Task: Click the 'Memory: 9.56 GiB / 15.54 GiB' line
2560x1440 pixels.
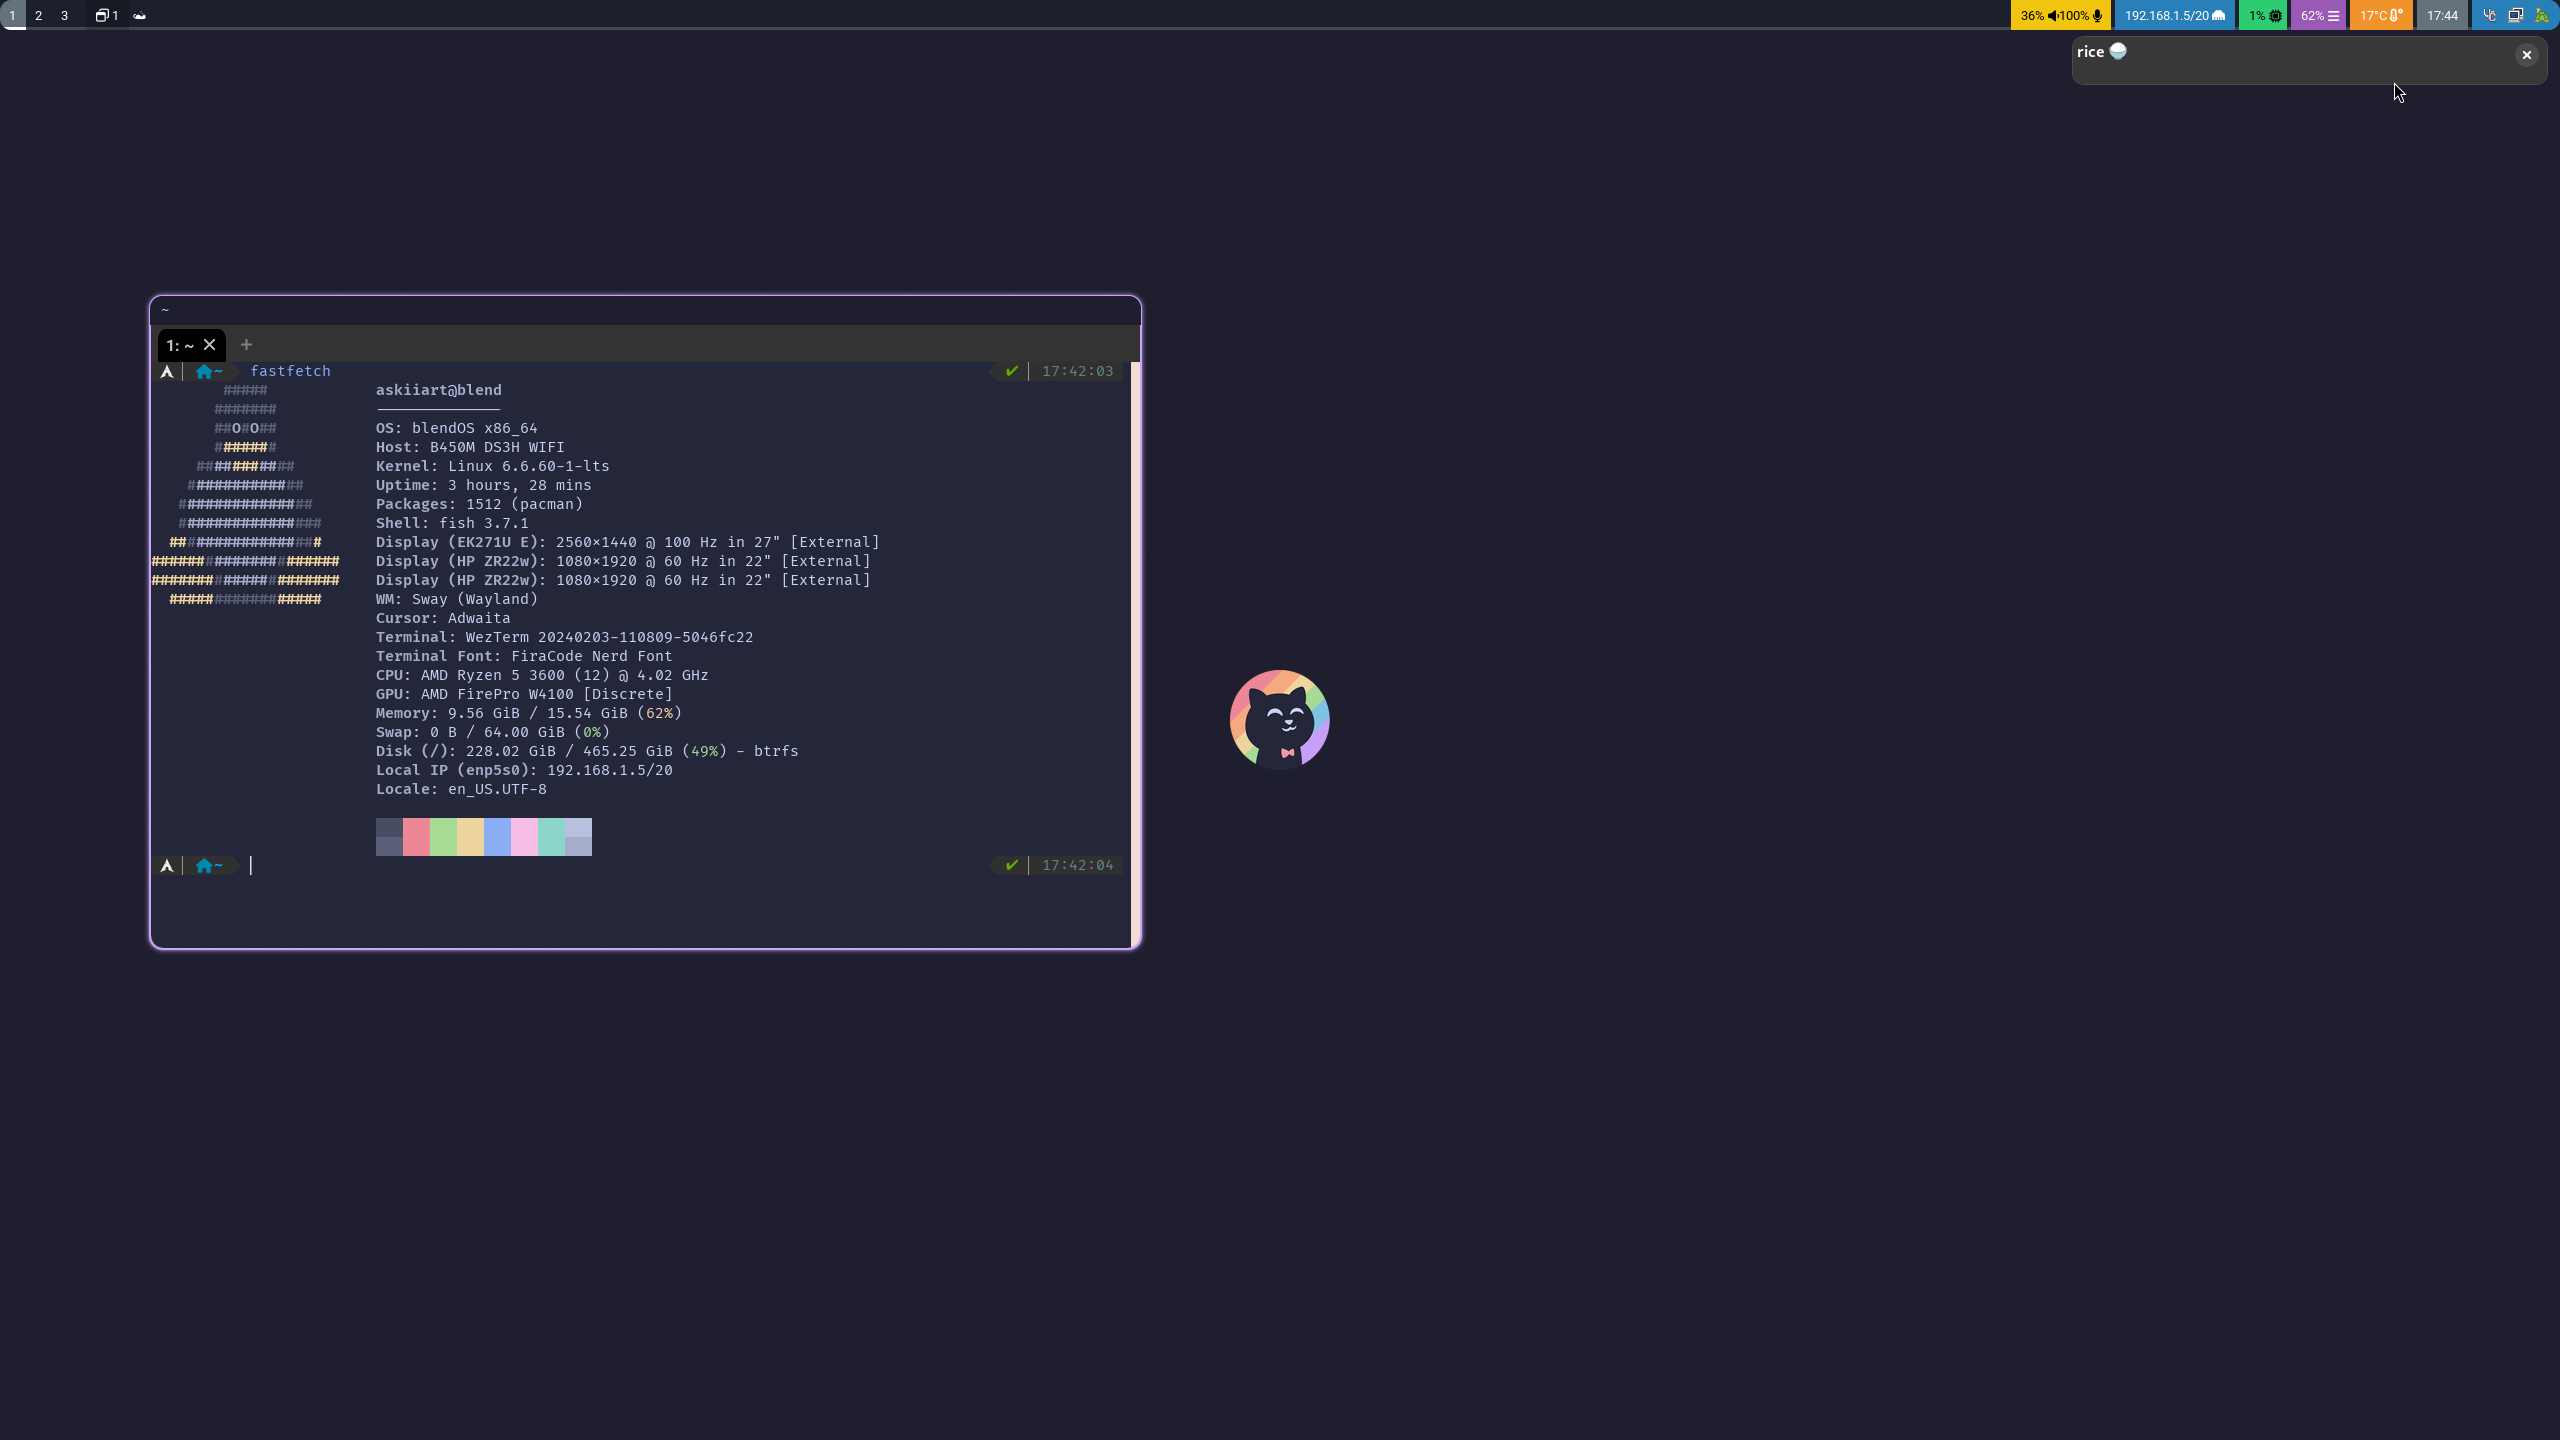Action: pos(529,713)
